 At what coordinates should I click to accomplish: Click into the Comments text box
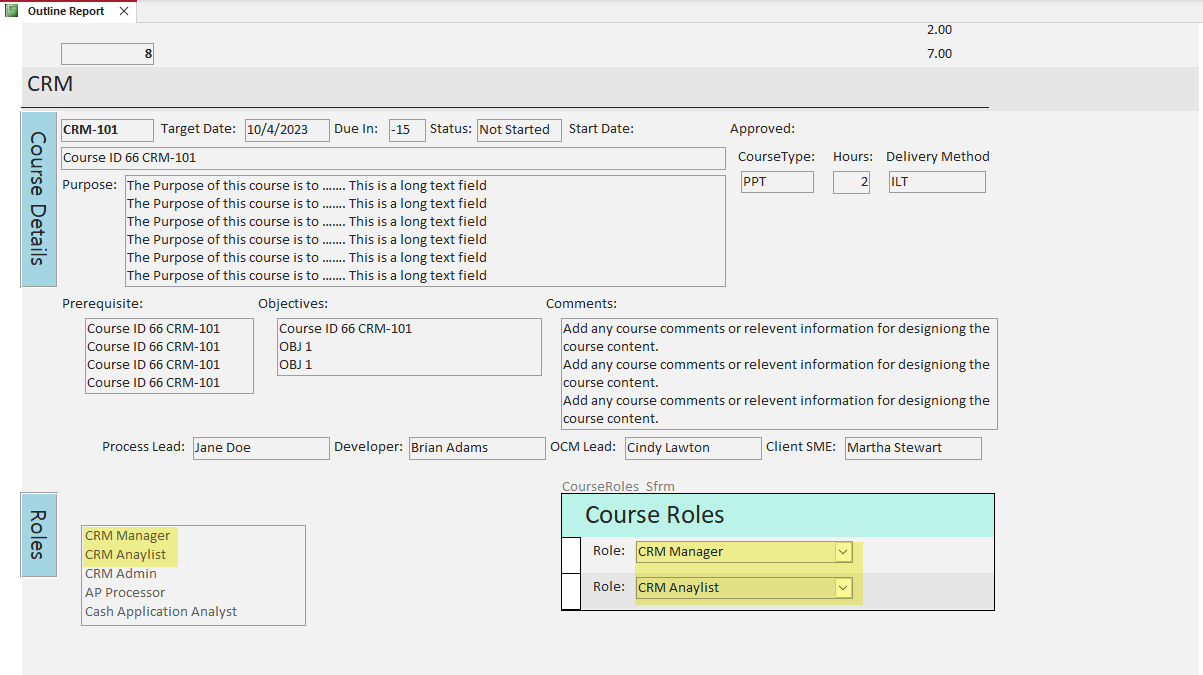point(778,373)
